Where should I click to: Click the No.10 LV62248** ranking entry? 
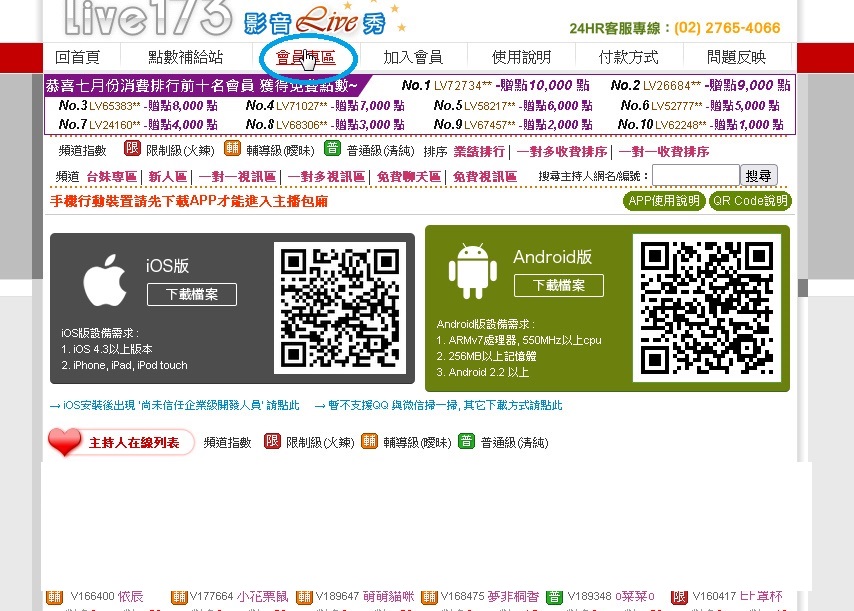[x=700, y=125]
